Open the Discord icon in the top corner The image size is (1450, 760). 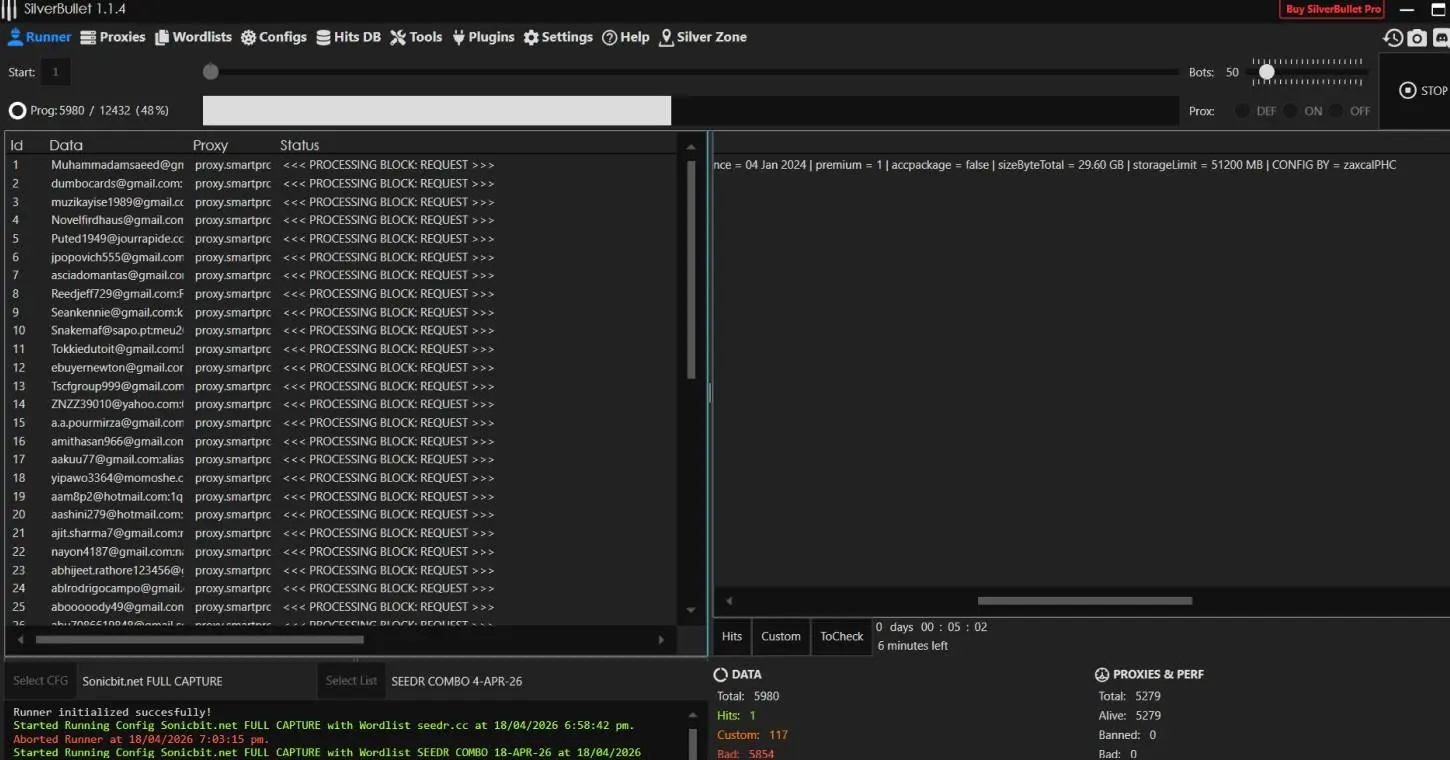point(1441,38)
